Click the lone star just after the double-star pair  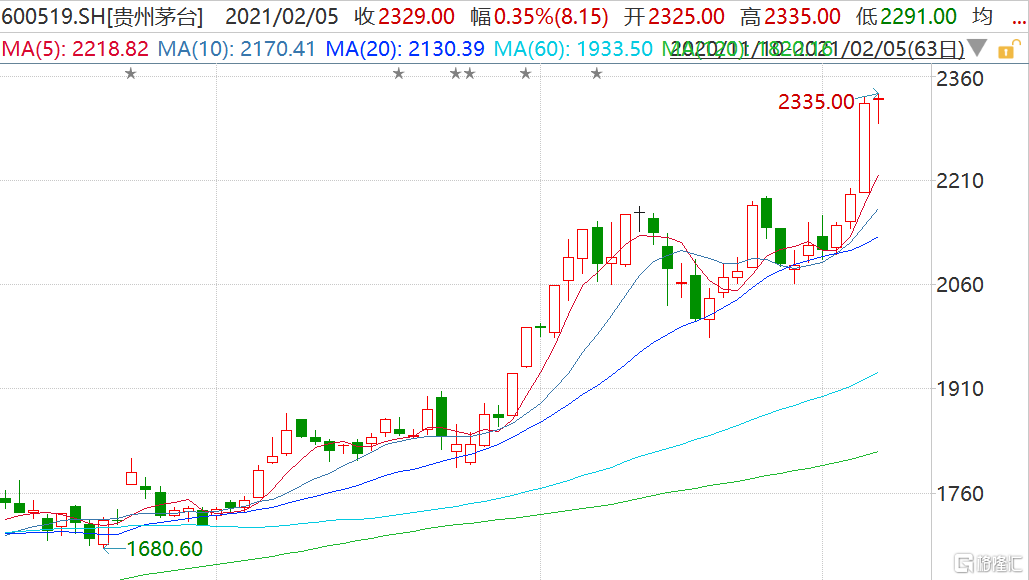click(x=526, y=74)
